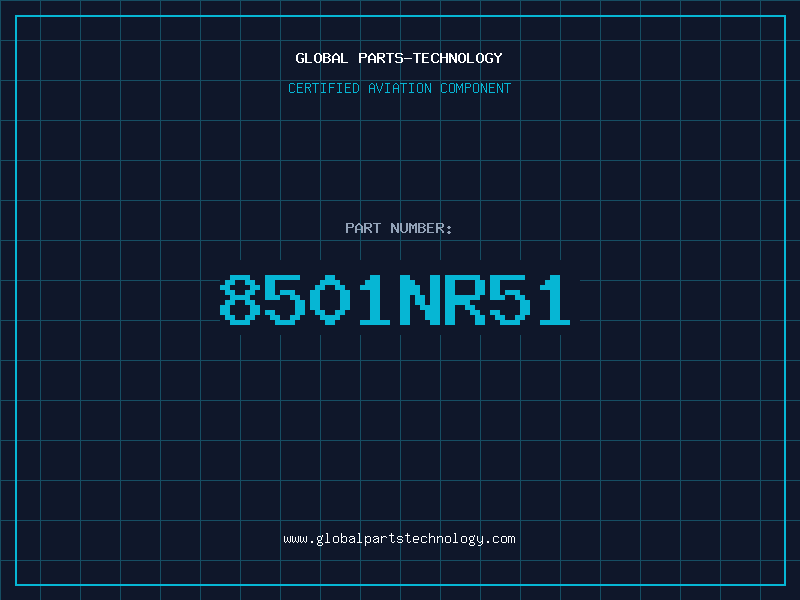This screenshot has width=800, height=600.
Task: Select the word AVIATION in the subtitle
Action: pyautogui.click(x=399, y=88)
